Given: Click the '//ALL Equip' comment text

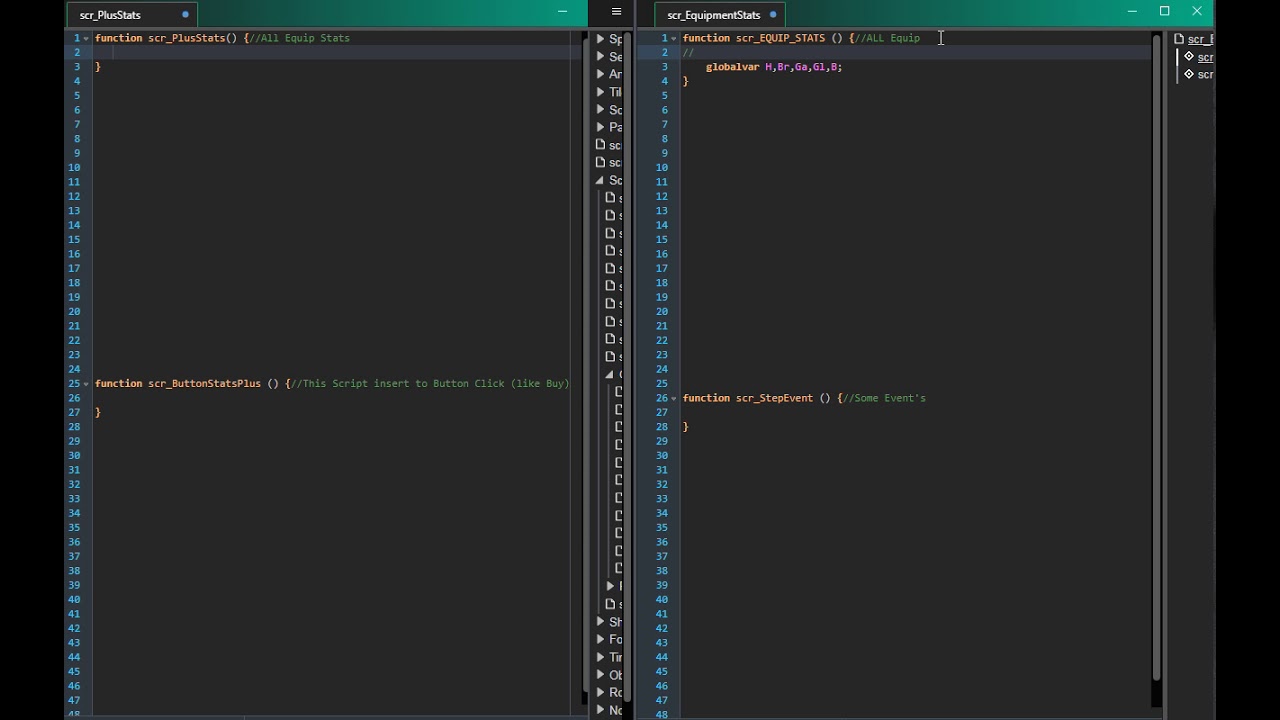Looking at the screenshot, I should (x=888, y=38).
